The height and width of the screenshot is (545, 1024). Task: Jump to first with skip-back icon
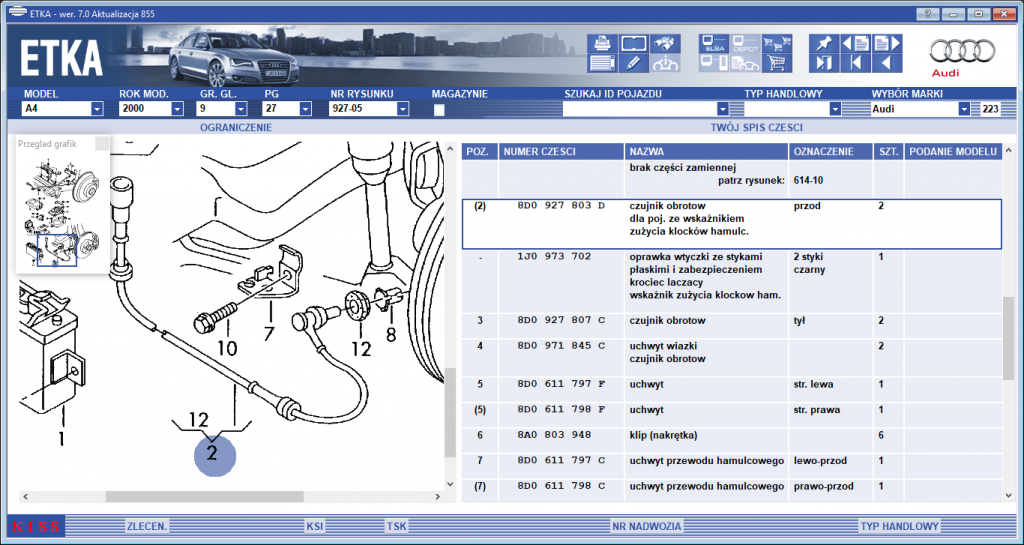[856, 63]
